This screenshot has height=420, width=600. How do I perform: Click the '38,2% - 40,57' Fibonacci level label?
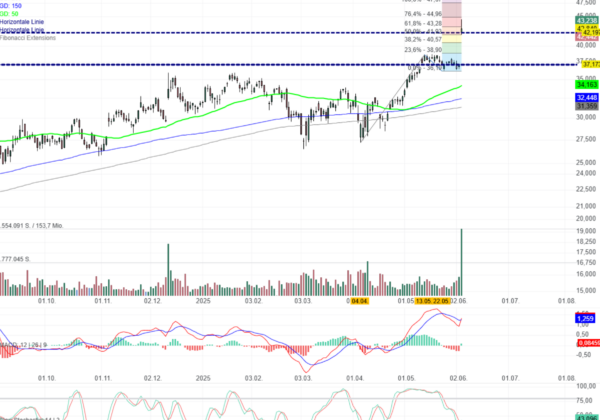coord(423,39)
